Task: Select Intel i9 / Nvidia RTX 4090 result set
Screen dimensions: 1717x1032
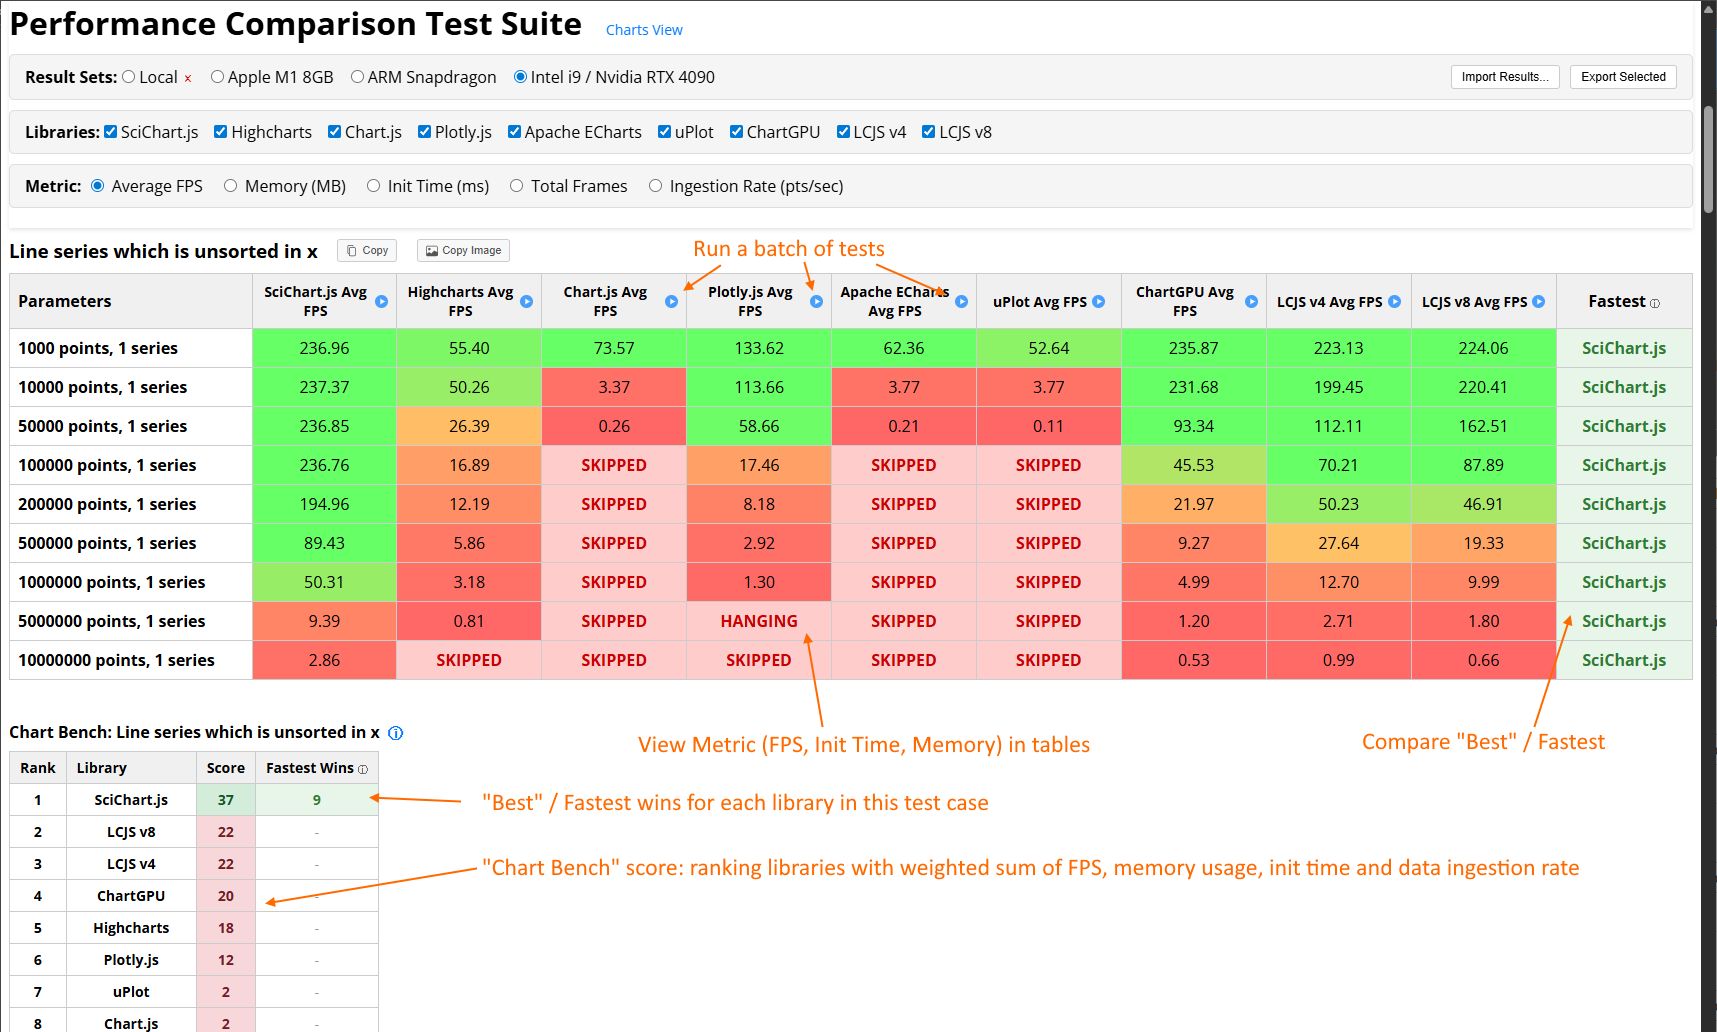Action: pos(520,77)
